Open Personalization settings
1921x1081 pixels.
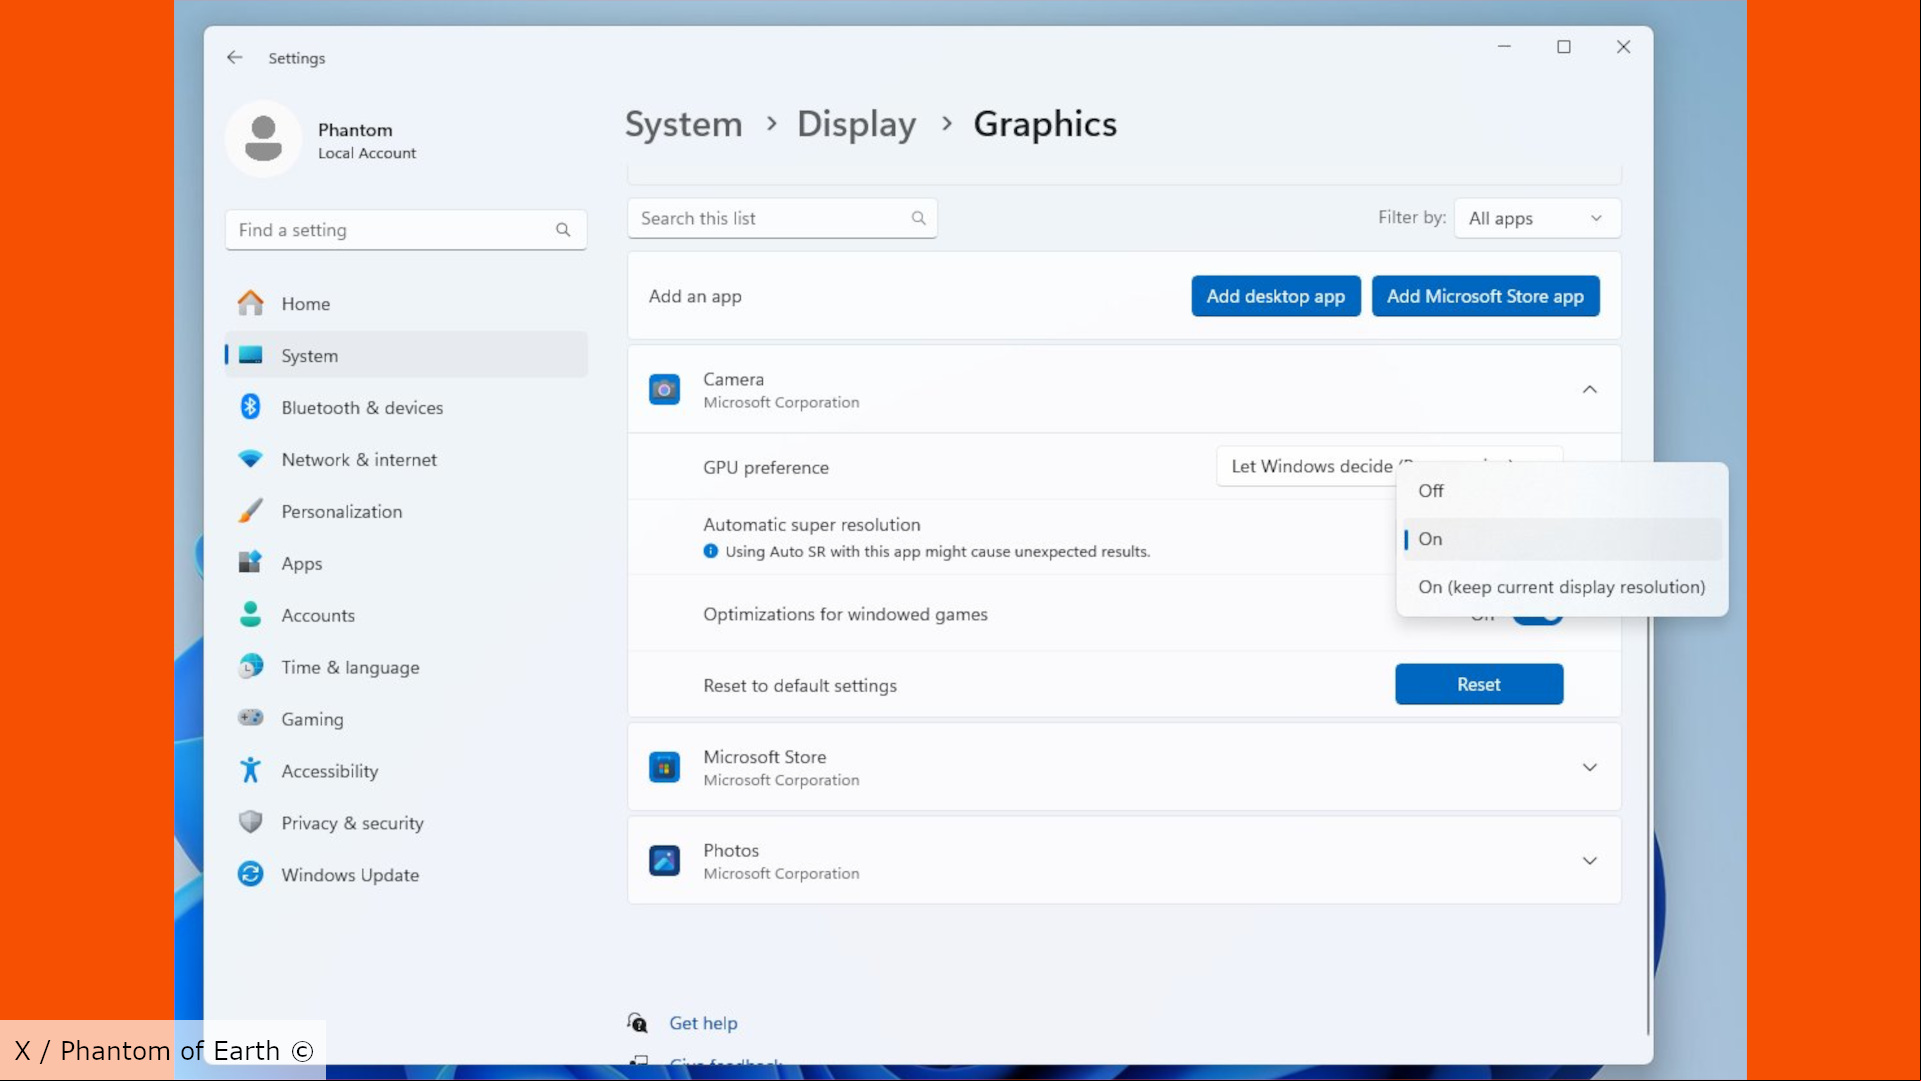(x=406, y=511)
